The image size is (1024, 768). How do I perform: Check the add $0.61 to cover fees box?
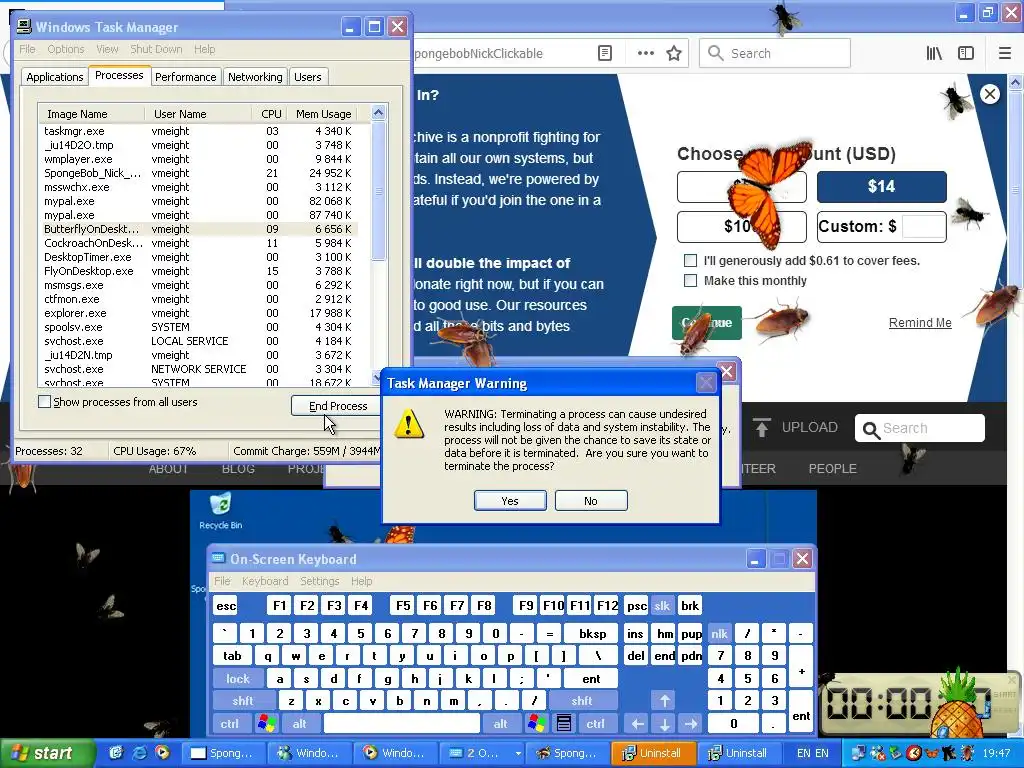pos(690,261)
